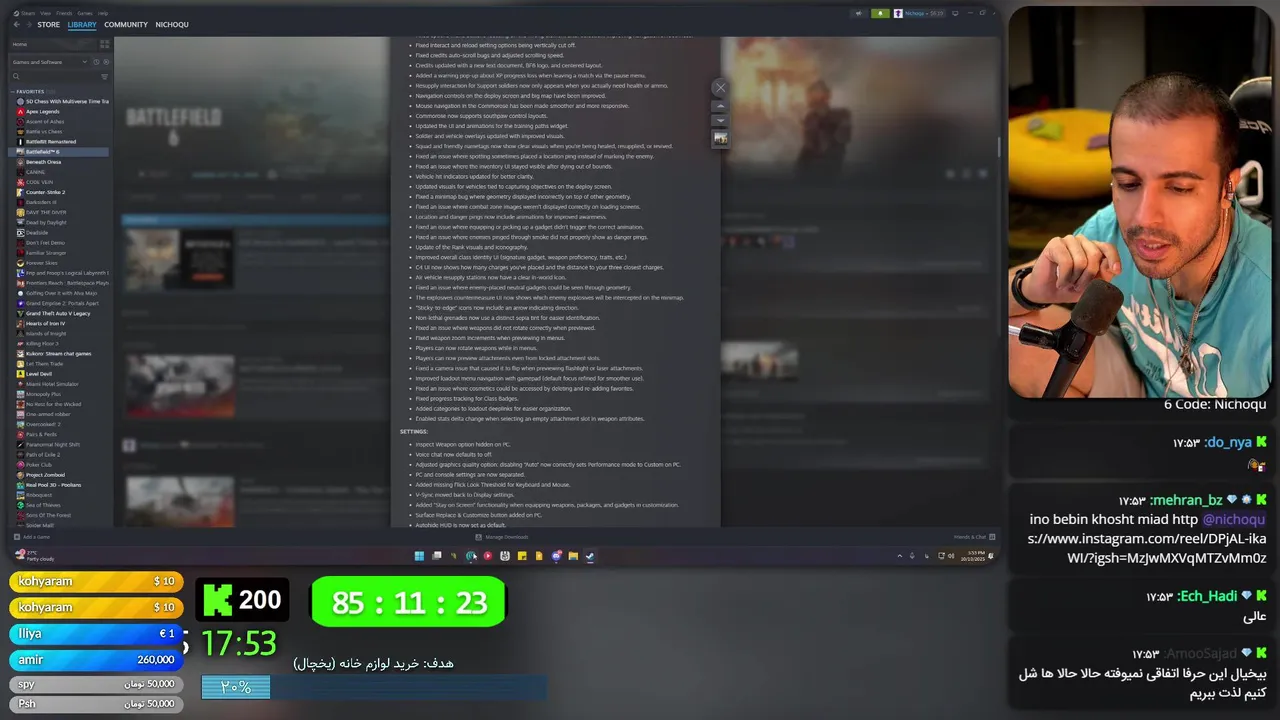
Task: Select Battlefield 6 in library list
Action: 60,152
